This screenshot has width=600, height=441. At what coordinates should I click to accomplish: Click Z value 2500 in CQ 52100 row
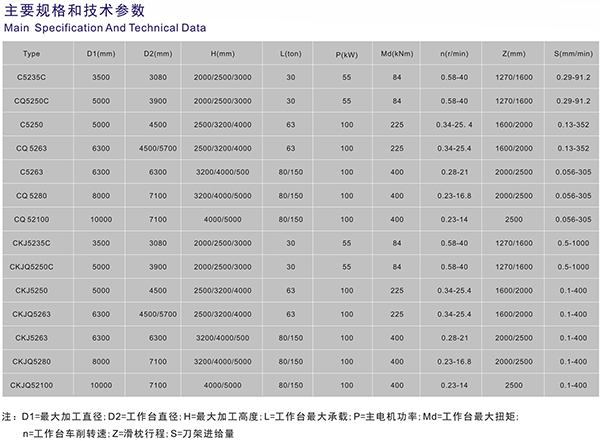click(514, 220)
